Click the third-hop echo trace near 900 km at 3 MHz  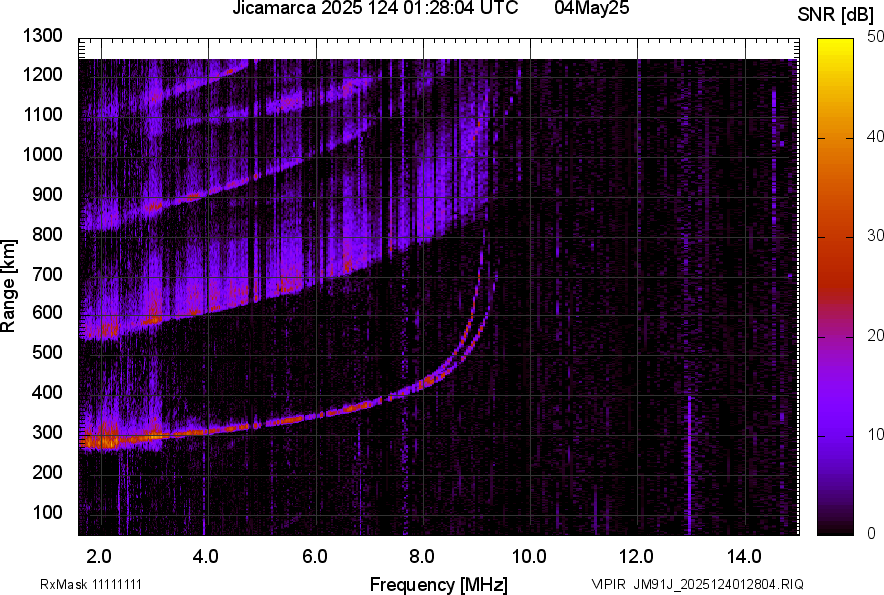coord(152,206)
